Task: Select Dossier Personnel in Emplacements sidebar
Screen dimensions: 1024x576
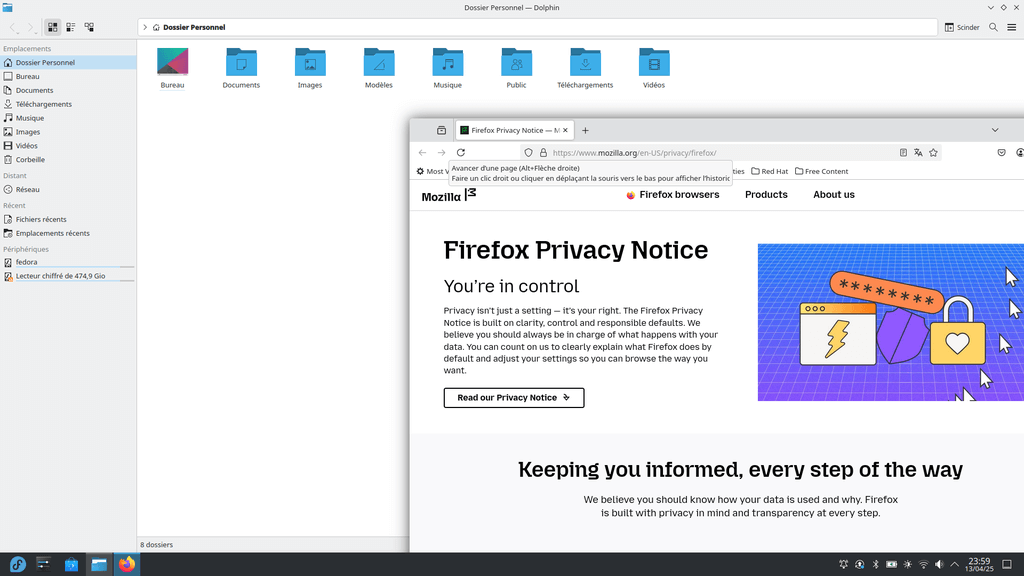Action: coord(68,63)
